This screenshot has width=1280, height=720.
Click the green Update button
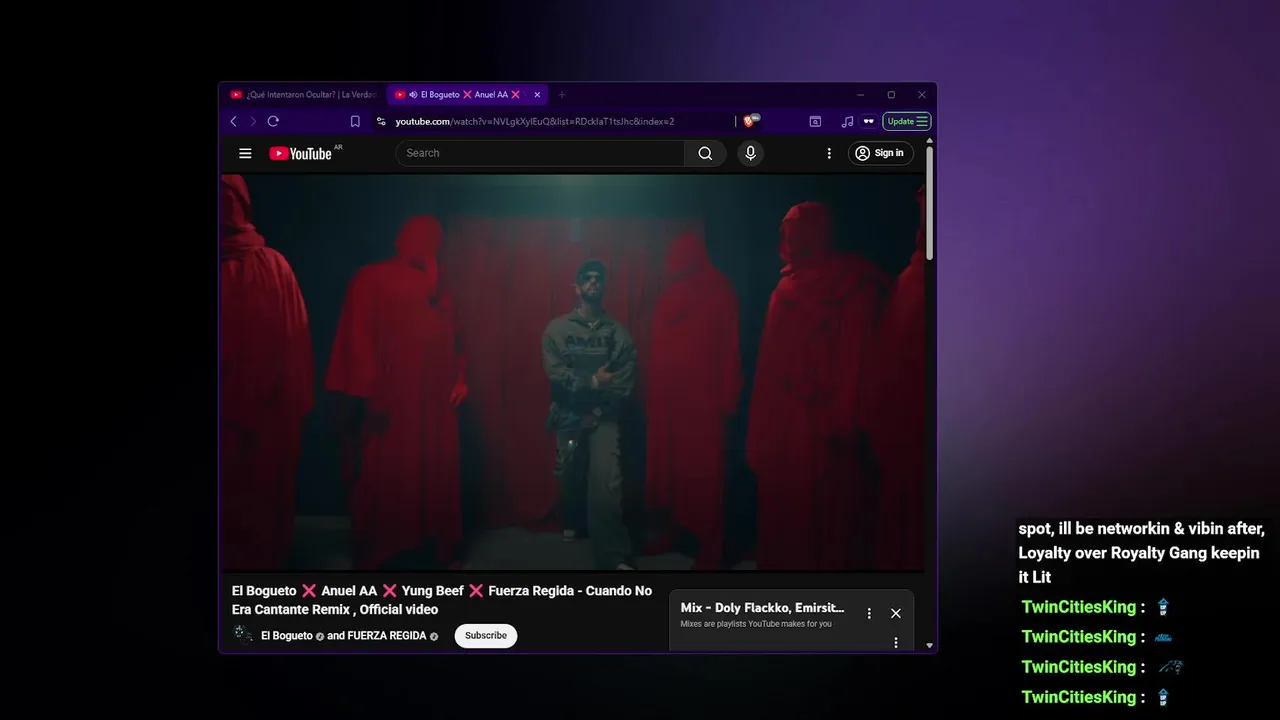tap(907, 121)
